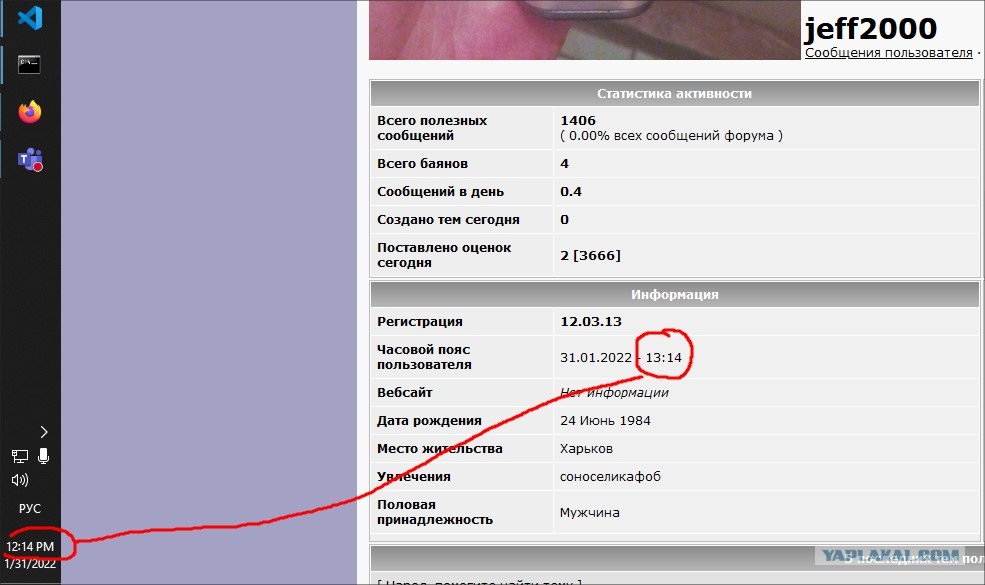Open the command prompt taskbar icon
985x585 pixels.
point(29,64)
